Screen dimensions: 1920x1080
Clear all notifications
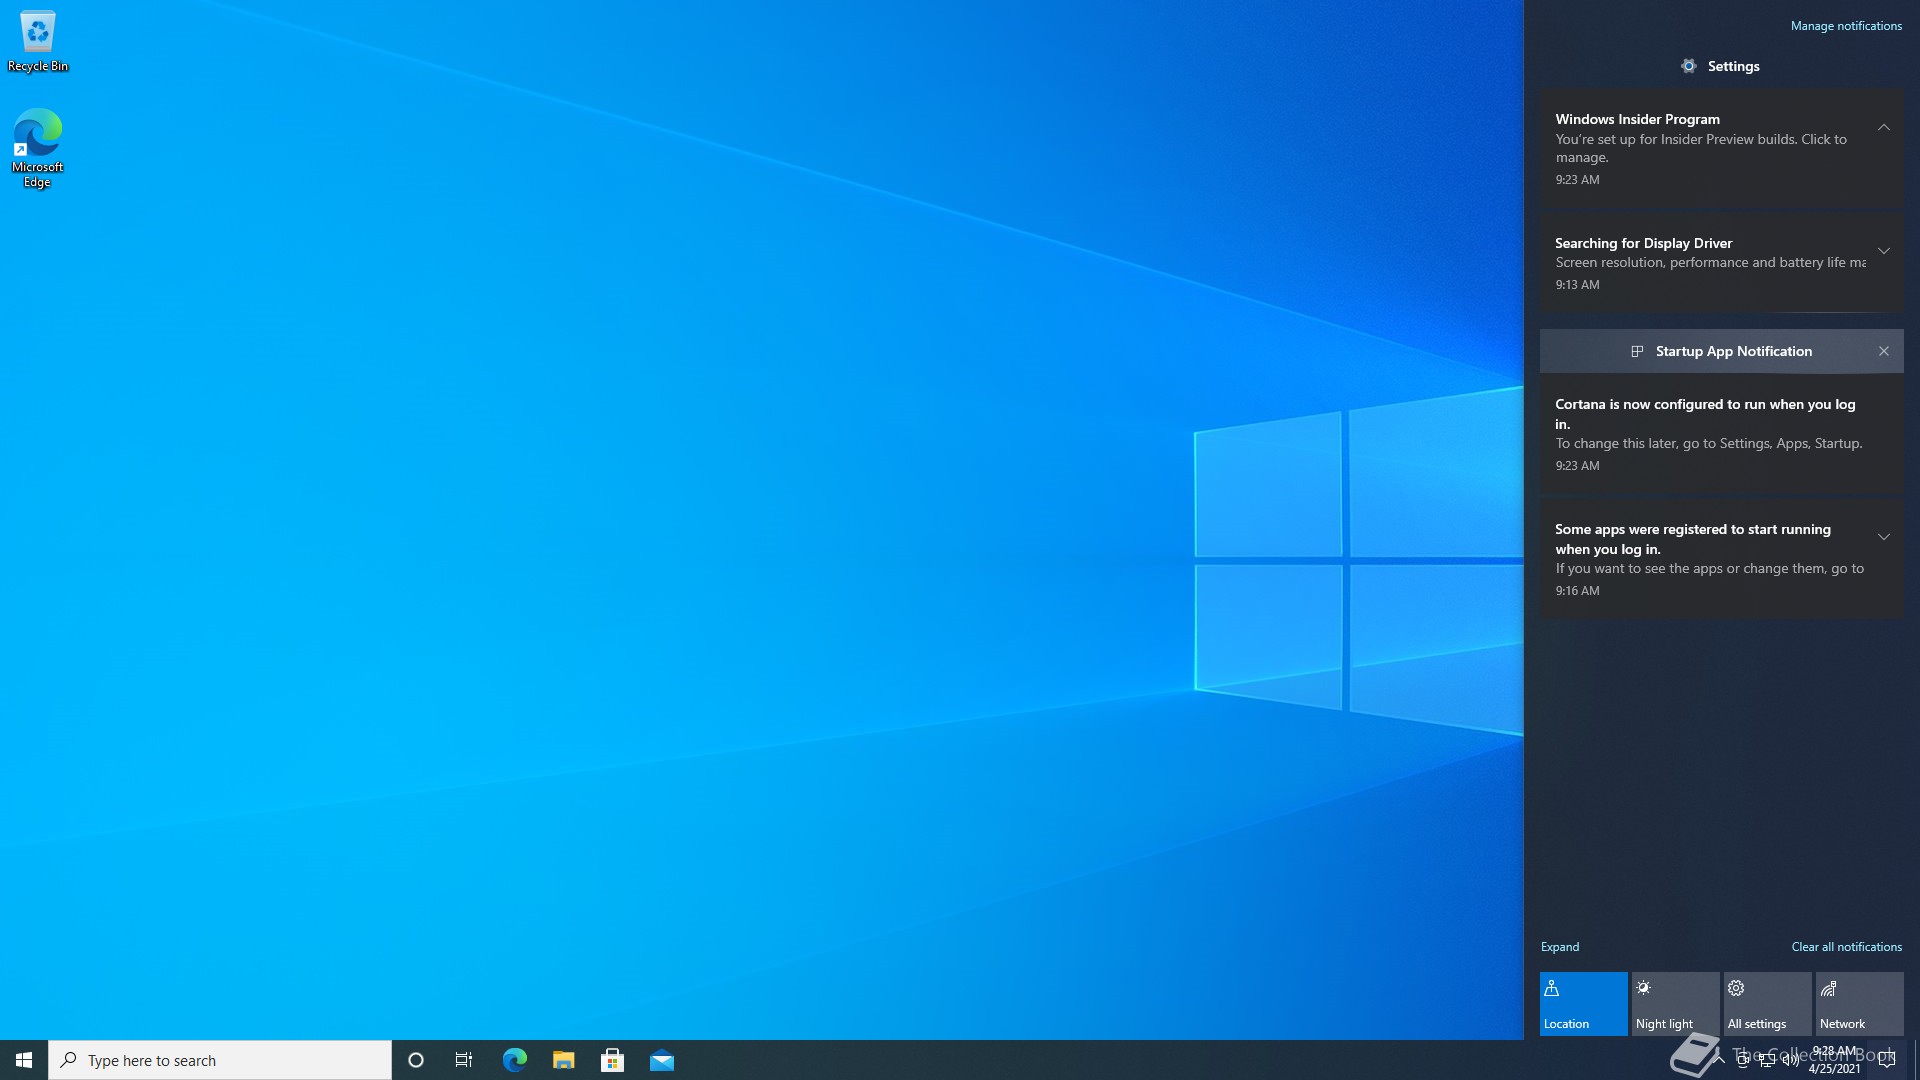pos(1846,947)
